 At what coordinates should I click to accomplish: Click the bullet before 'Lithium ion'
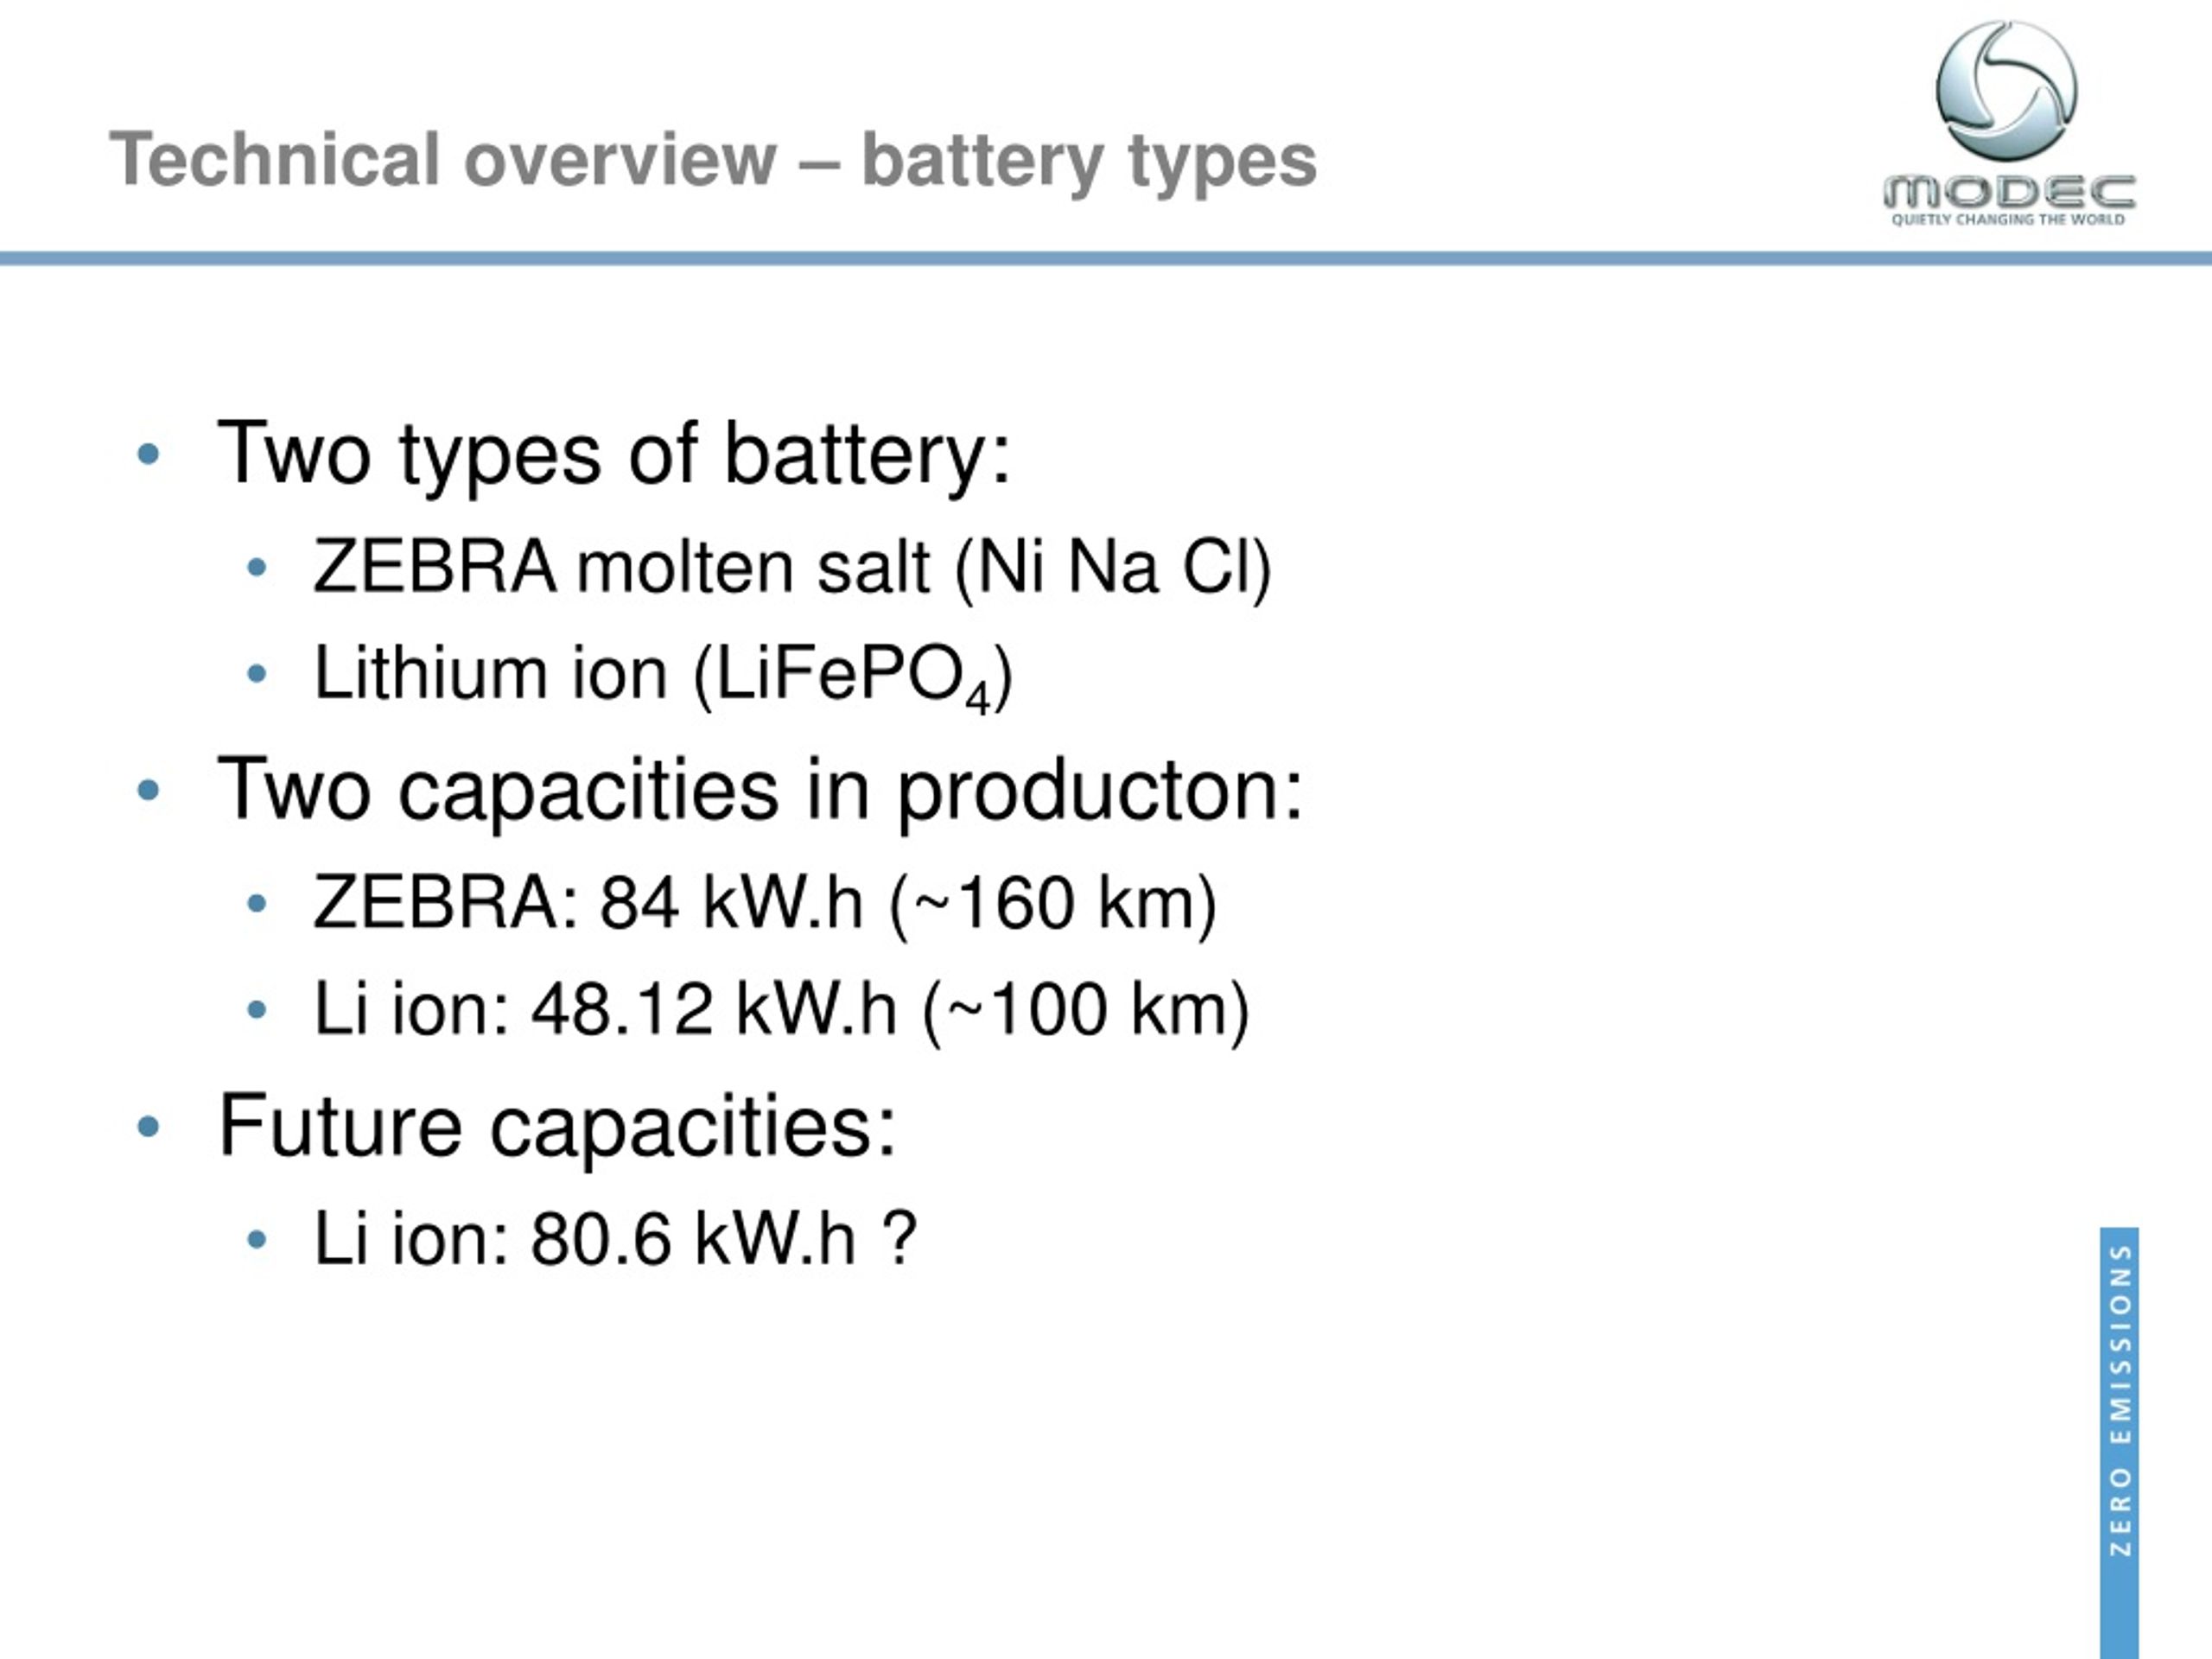click(257, 674)
